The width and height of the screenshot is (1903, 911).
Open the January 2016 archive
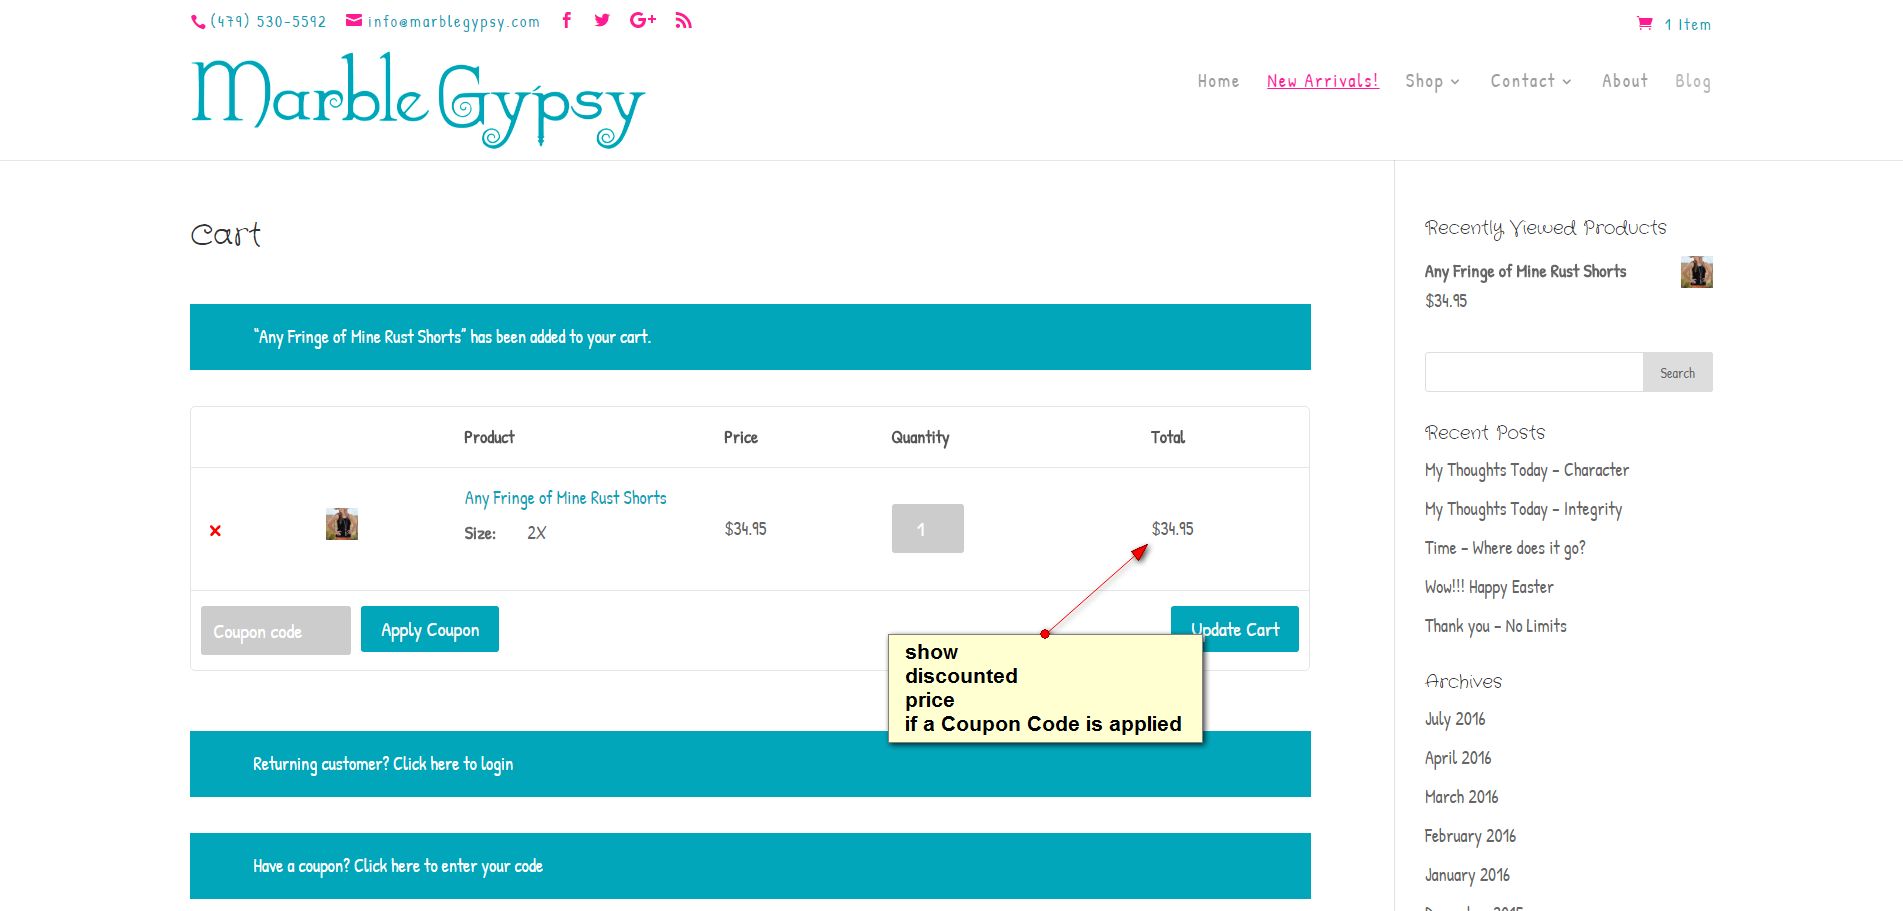tap(1467, 875)
